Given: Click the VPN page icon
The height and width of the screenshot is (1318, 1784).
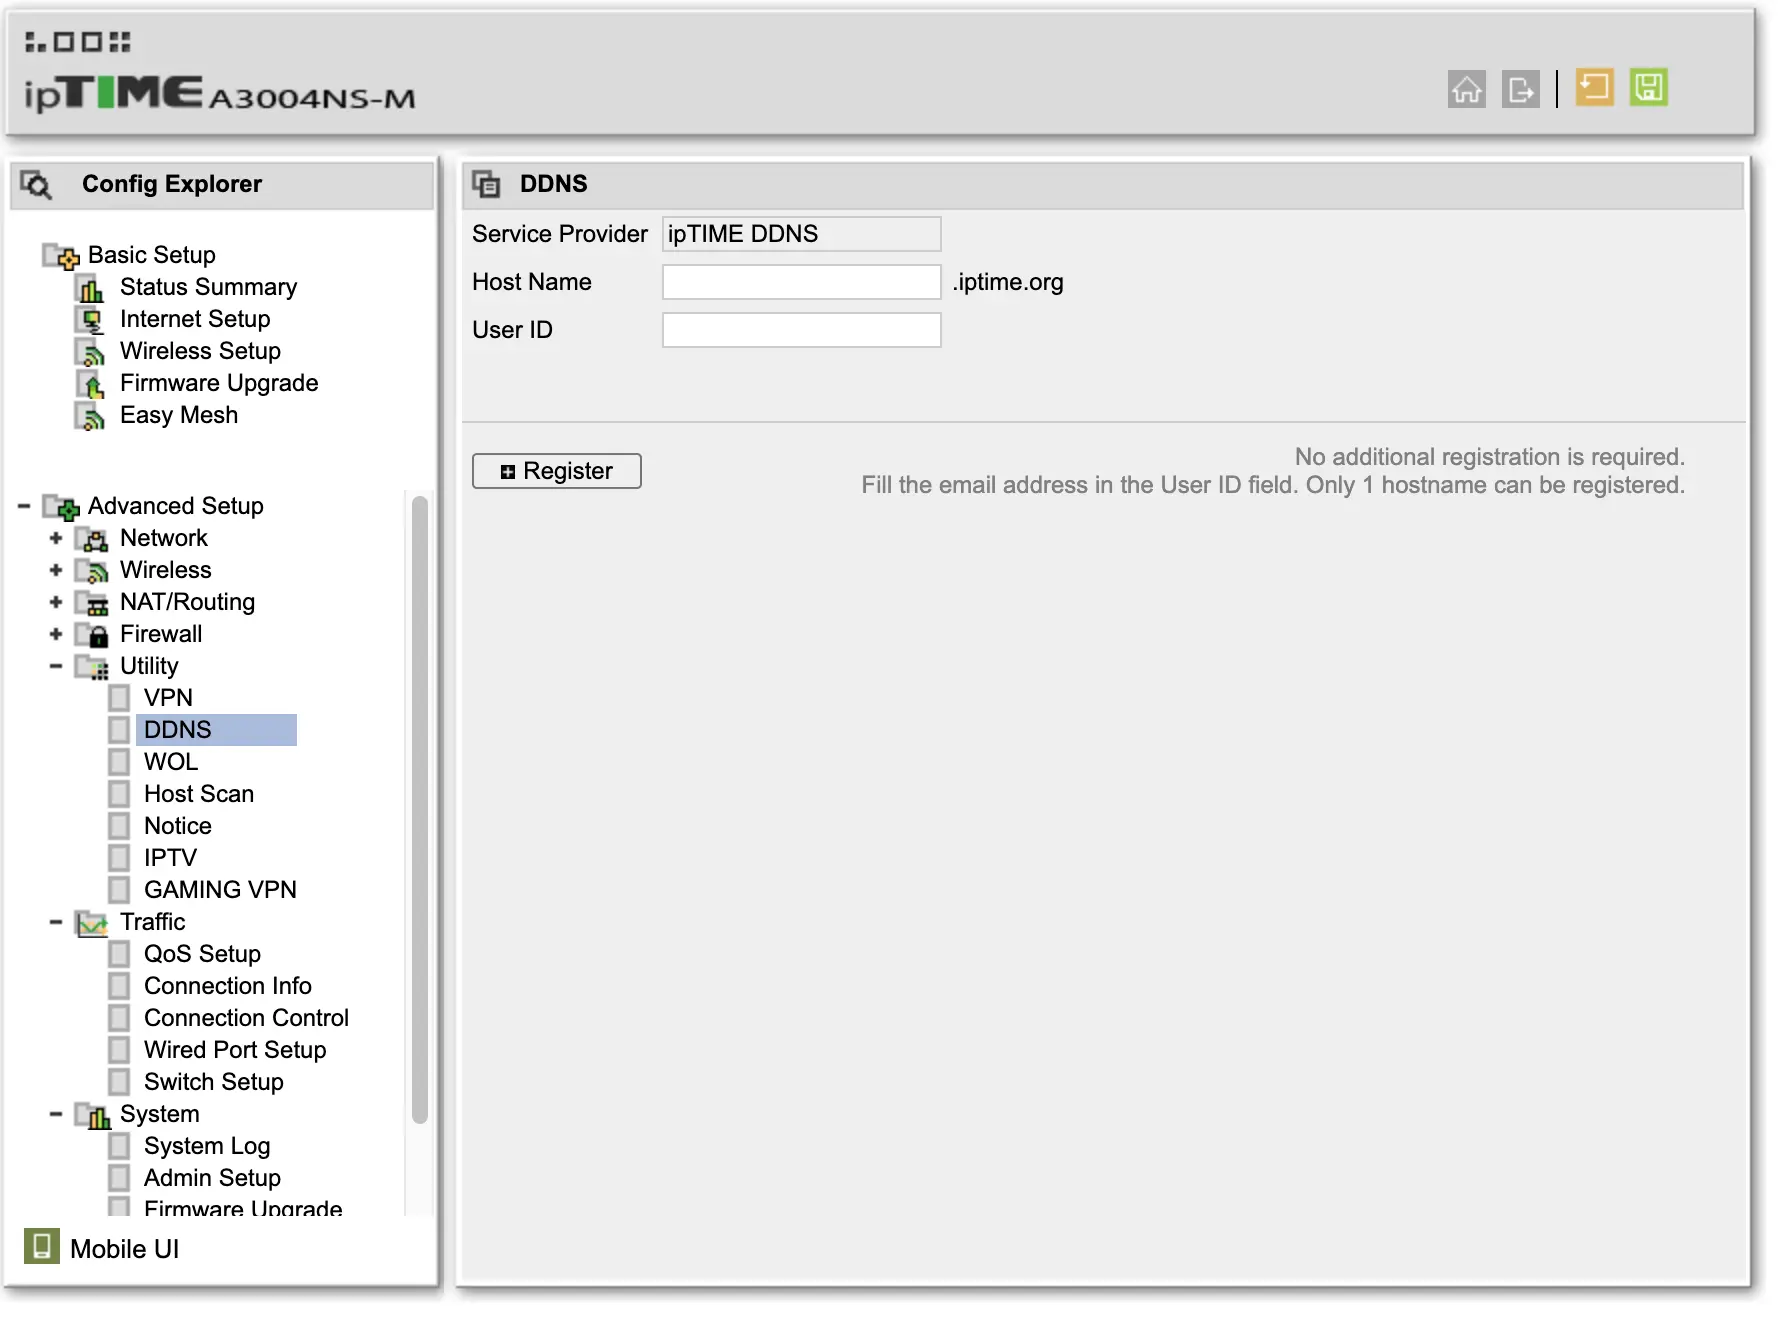Looking at the screenshot, I should (119, 698).
